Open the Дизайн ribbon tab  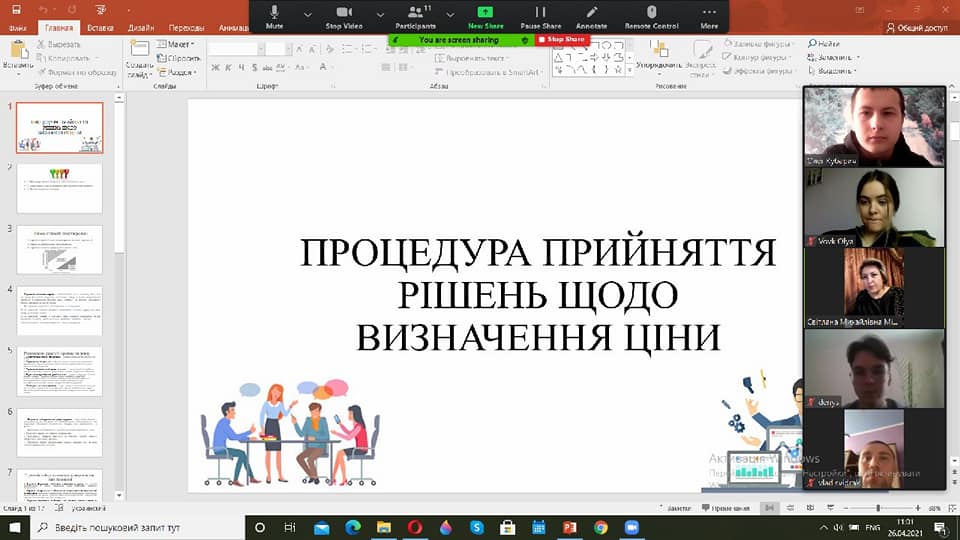(142, 29)
